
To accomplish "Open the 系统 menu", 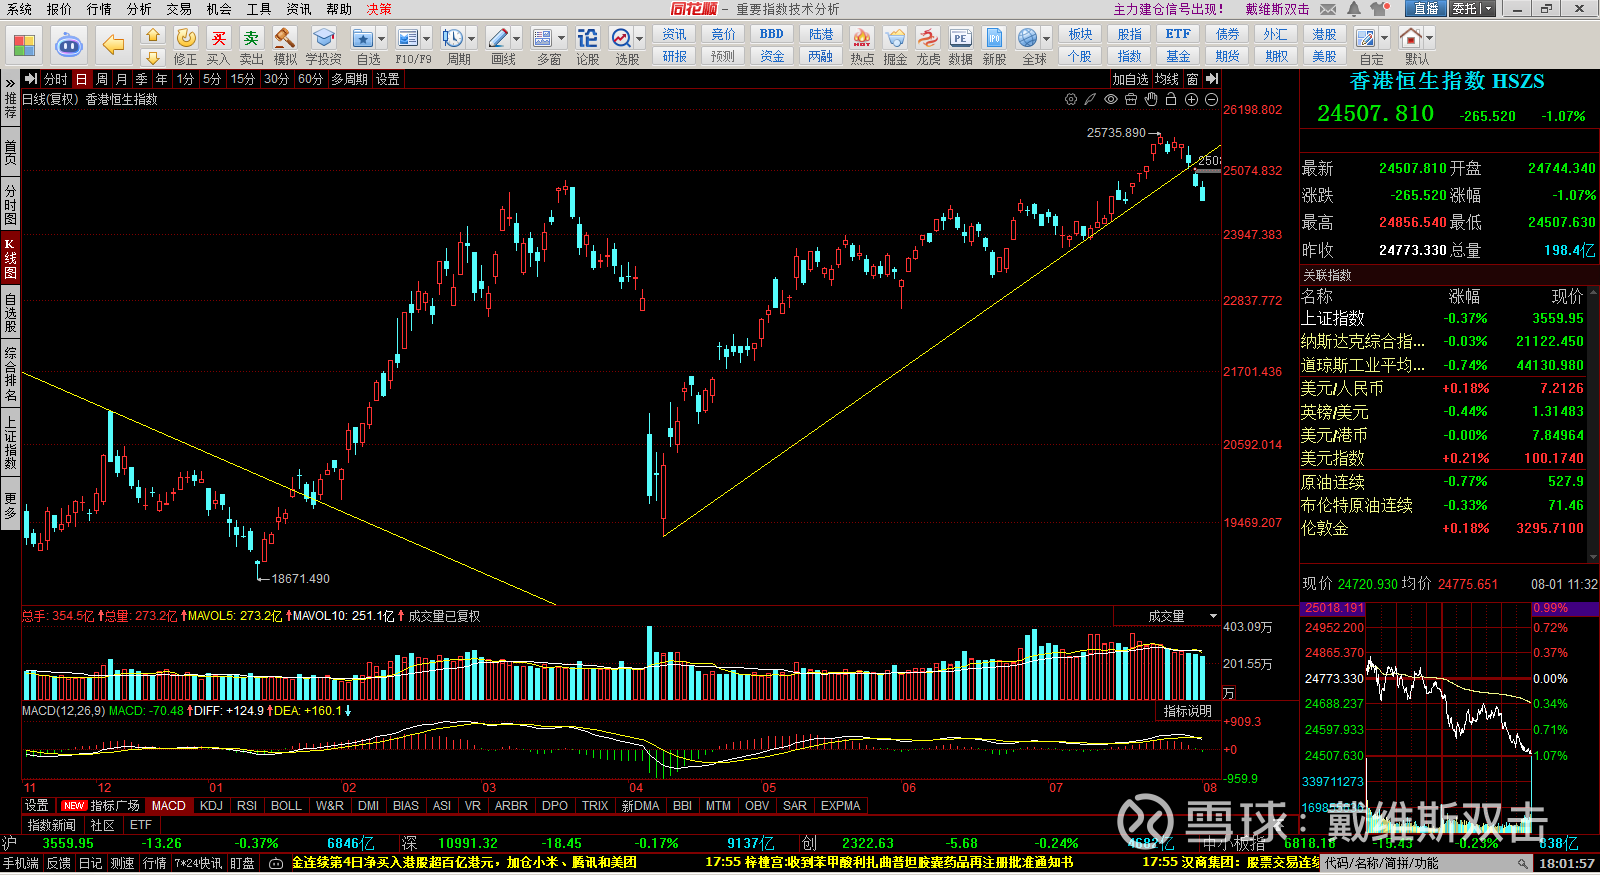I will coord(19,9).
